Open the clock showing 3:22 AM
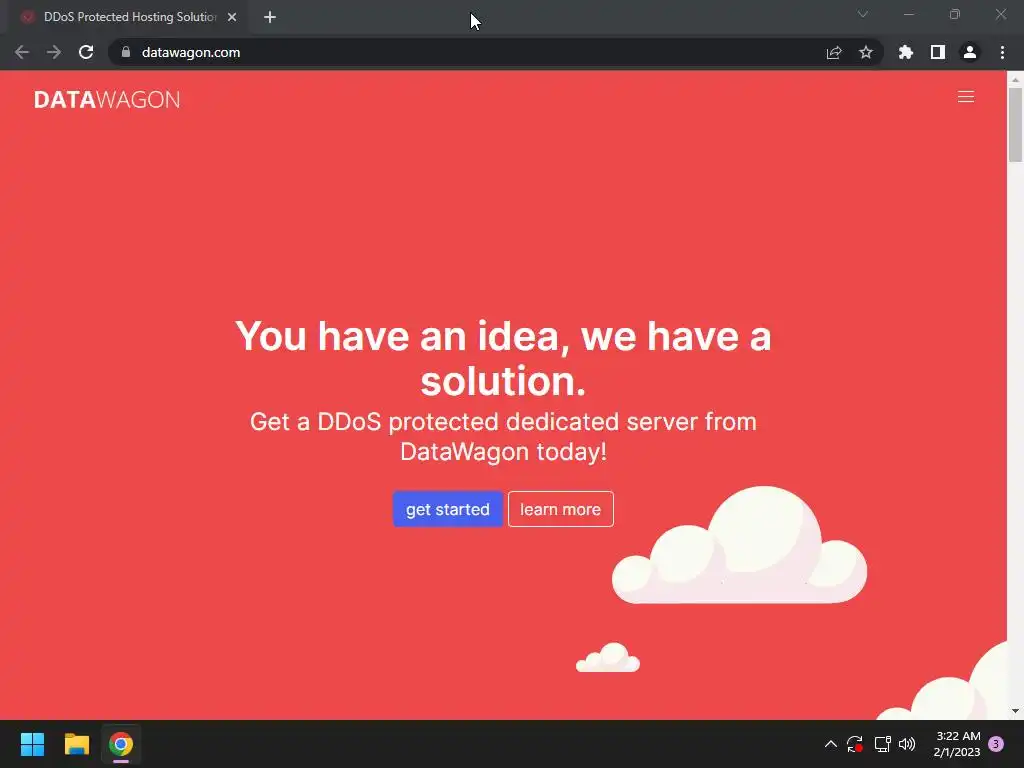The height and width of the screenshot is (768, 1024). 957,744
